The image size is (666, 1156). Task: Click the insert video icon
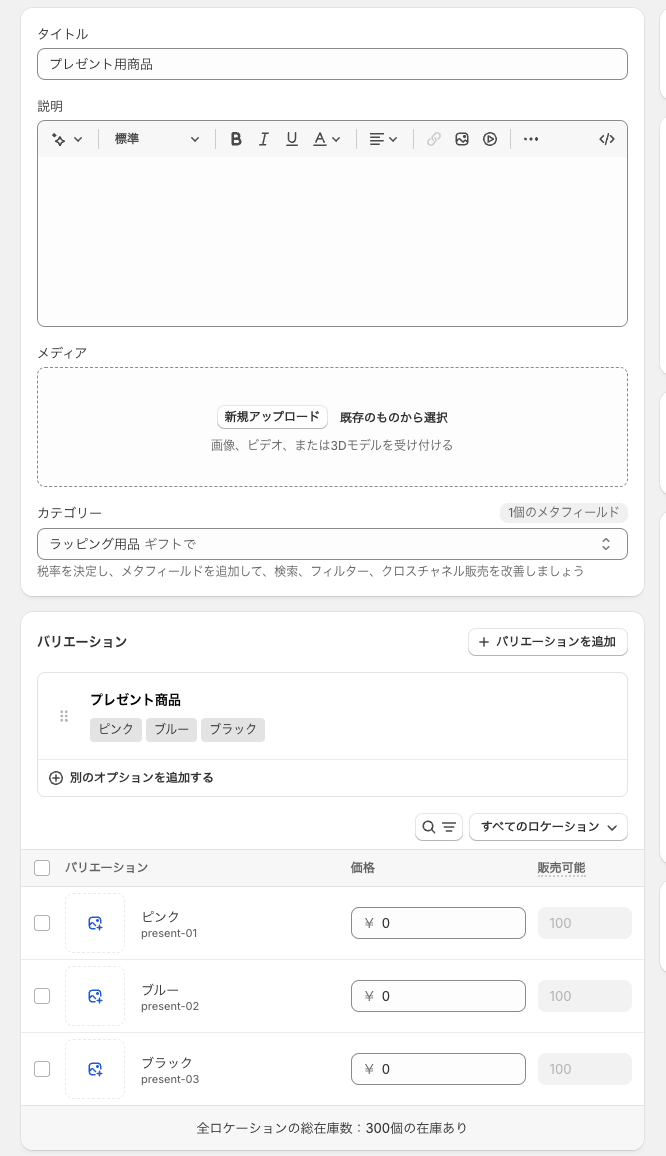(490, 139)
